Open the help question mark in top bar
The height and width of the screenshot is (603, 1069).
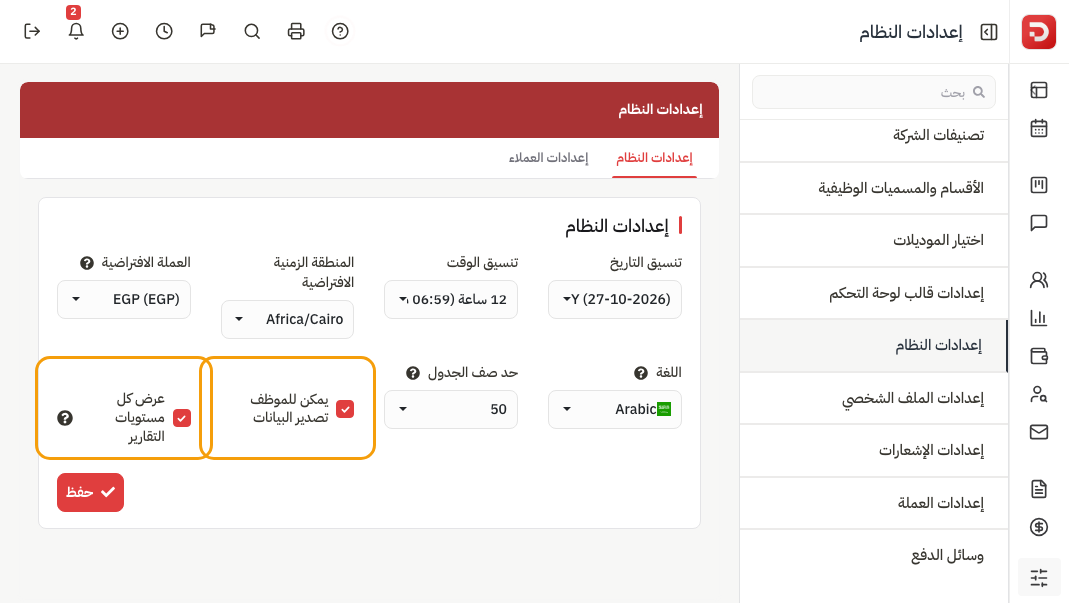pos(340,31)
